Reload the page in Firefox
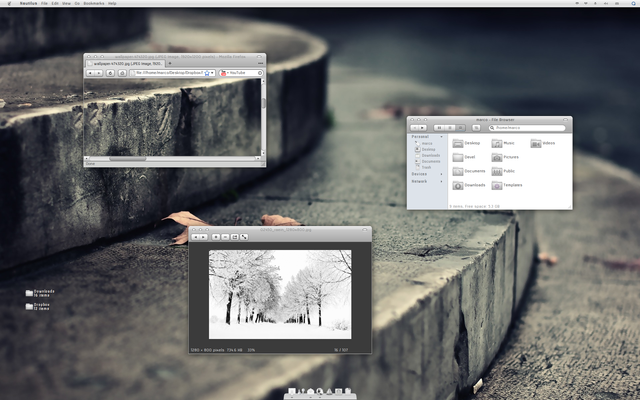Viewport: 640px width, 400px height. [x=110, y=73]
